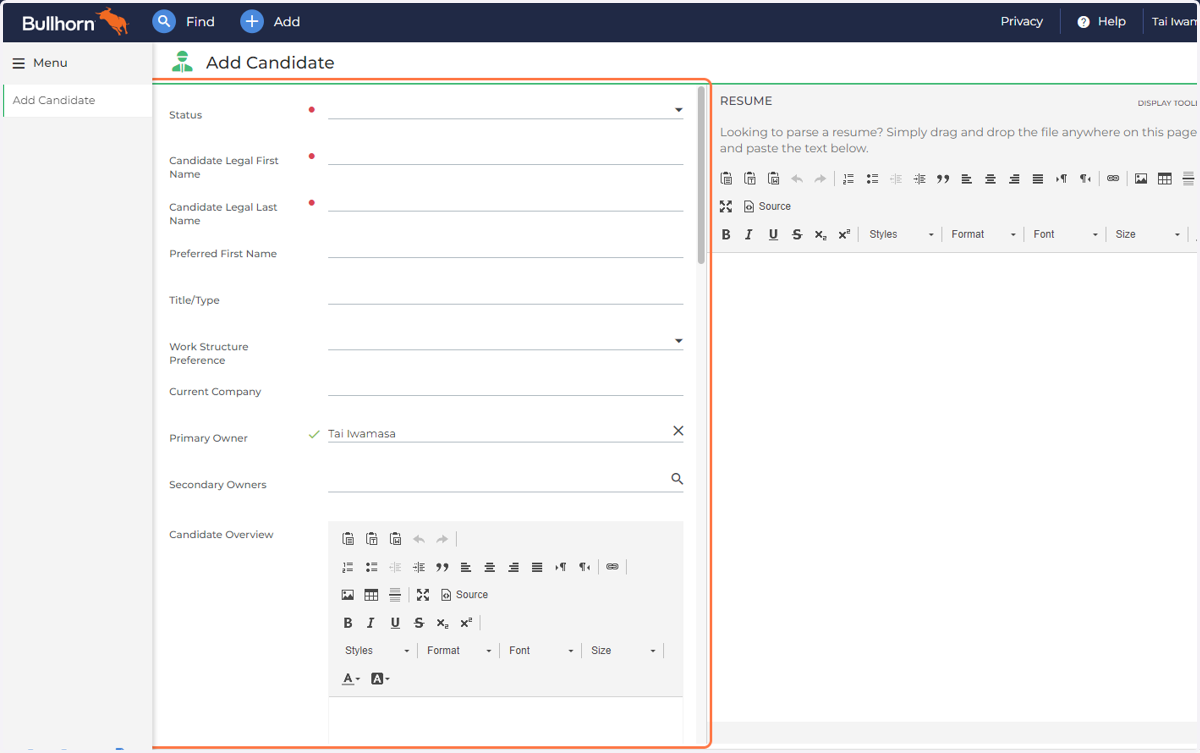
Task: Click the Bullhorn logo
Action: point(76,21)
